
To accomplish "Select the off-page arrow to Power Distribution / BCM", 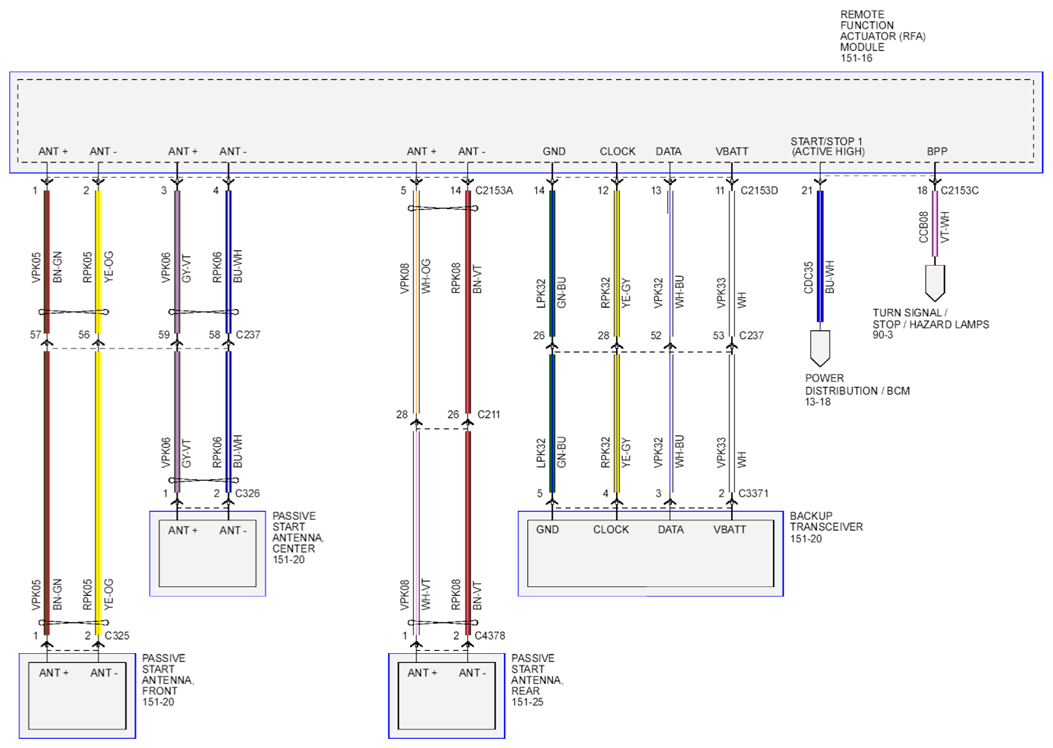I will tap(820, 348).
